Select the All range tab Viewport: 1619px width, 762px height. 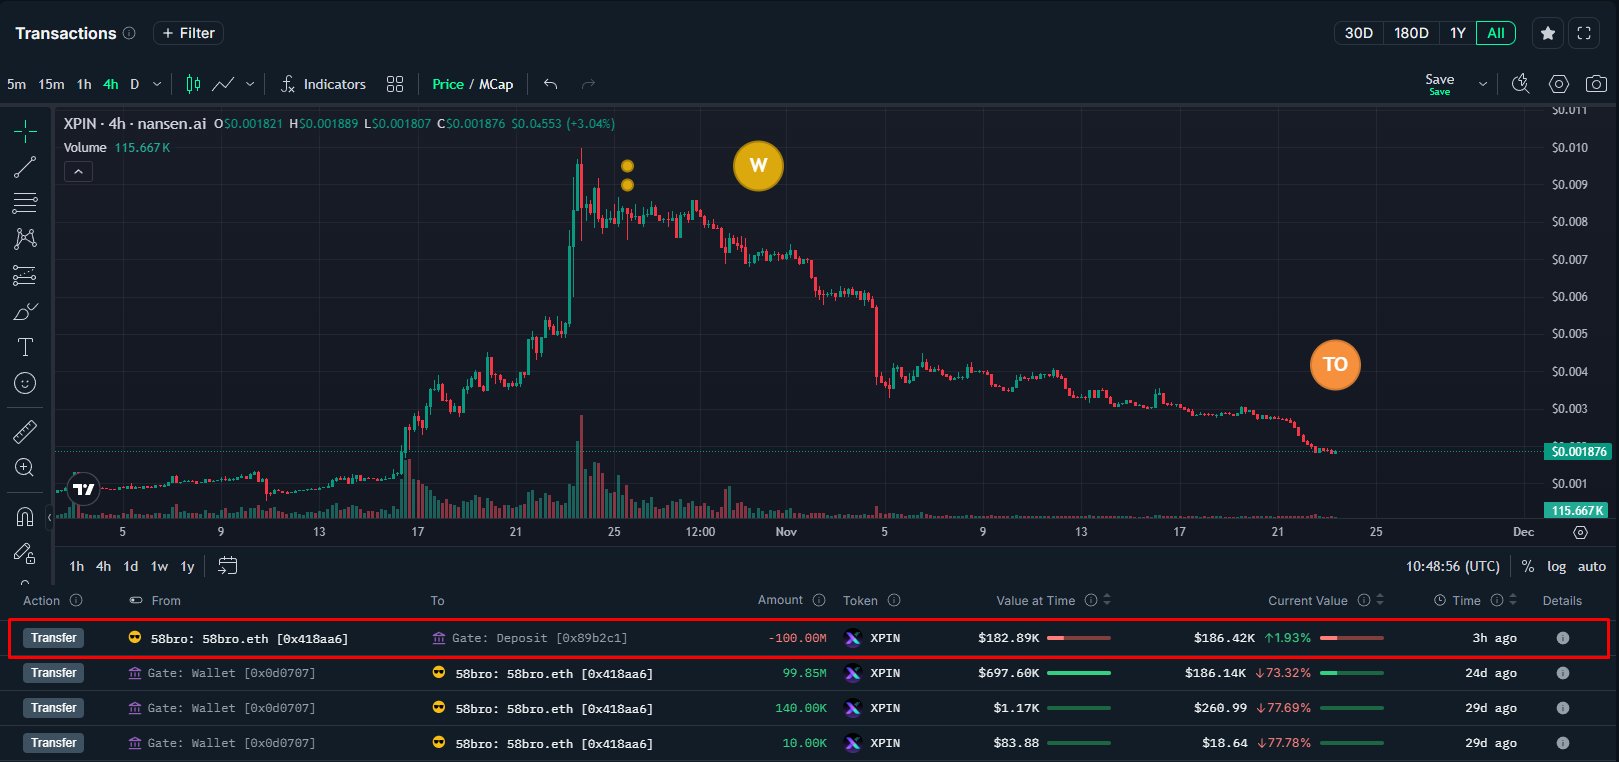[1496, 33]
